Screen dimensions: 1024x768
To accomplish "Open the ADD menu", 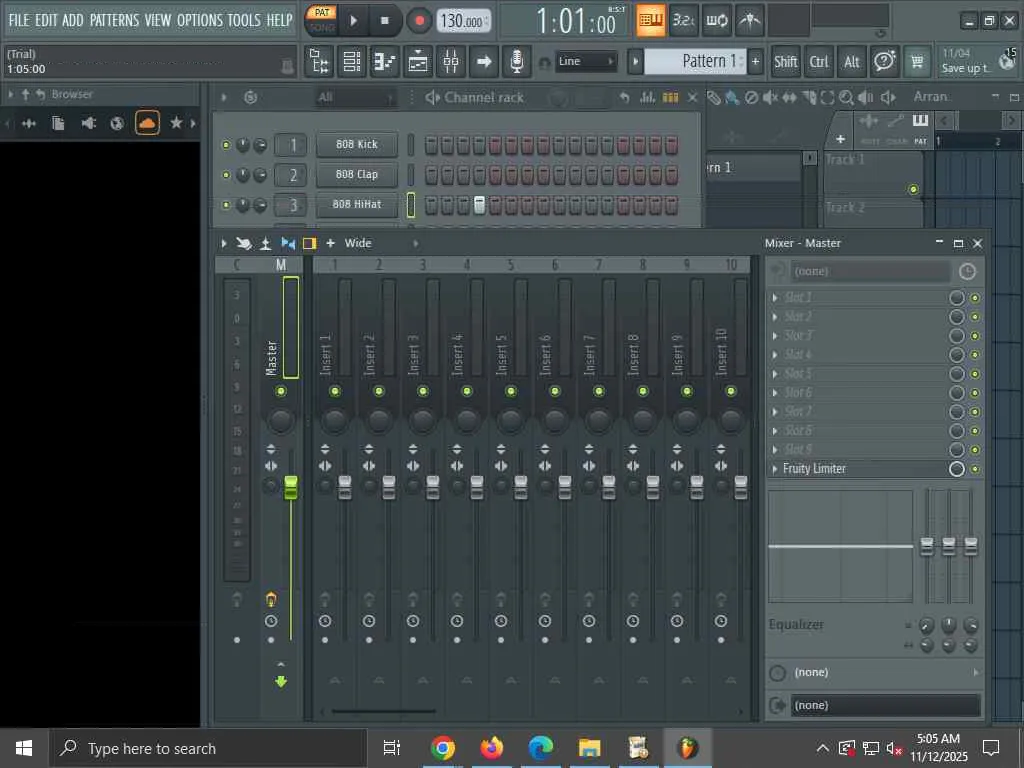I will [72, 20].
